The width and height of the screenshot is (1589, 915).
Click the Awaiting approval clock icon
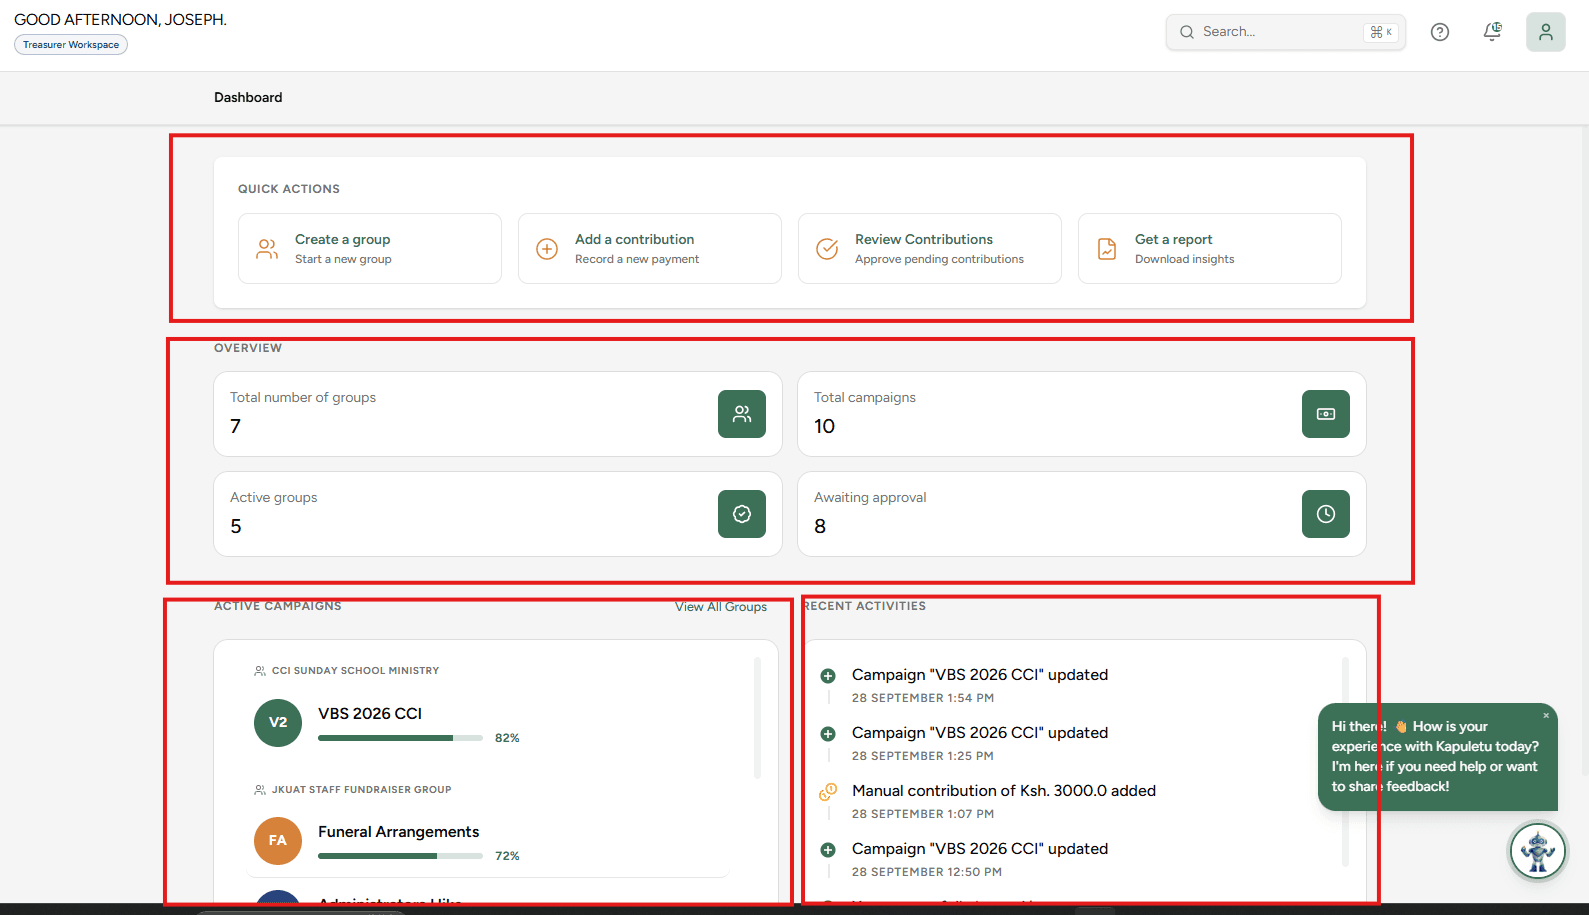click(x=1326, y=514)
